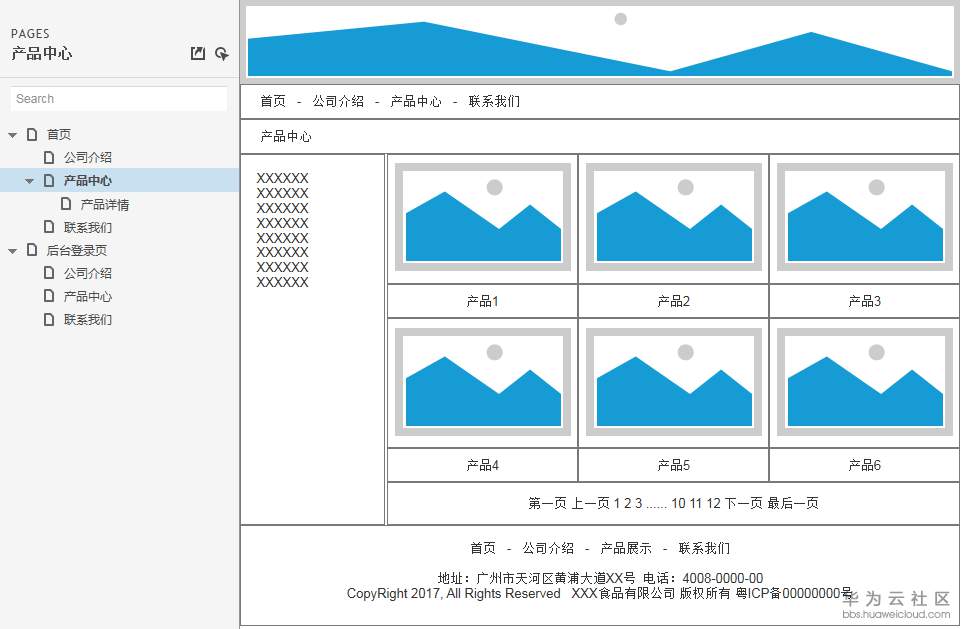Click the 产品6 image thumbnail
This screenshot has height=629, width=964.
click(x=864, y=382)
